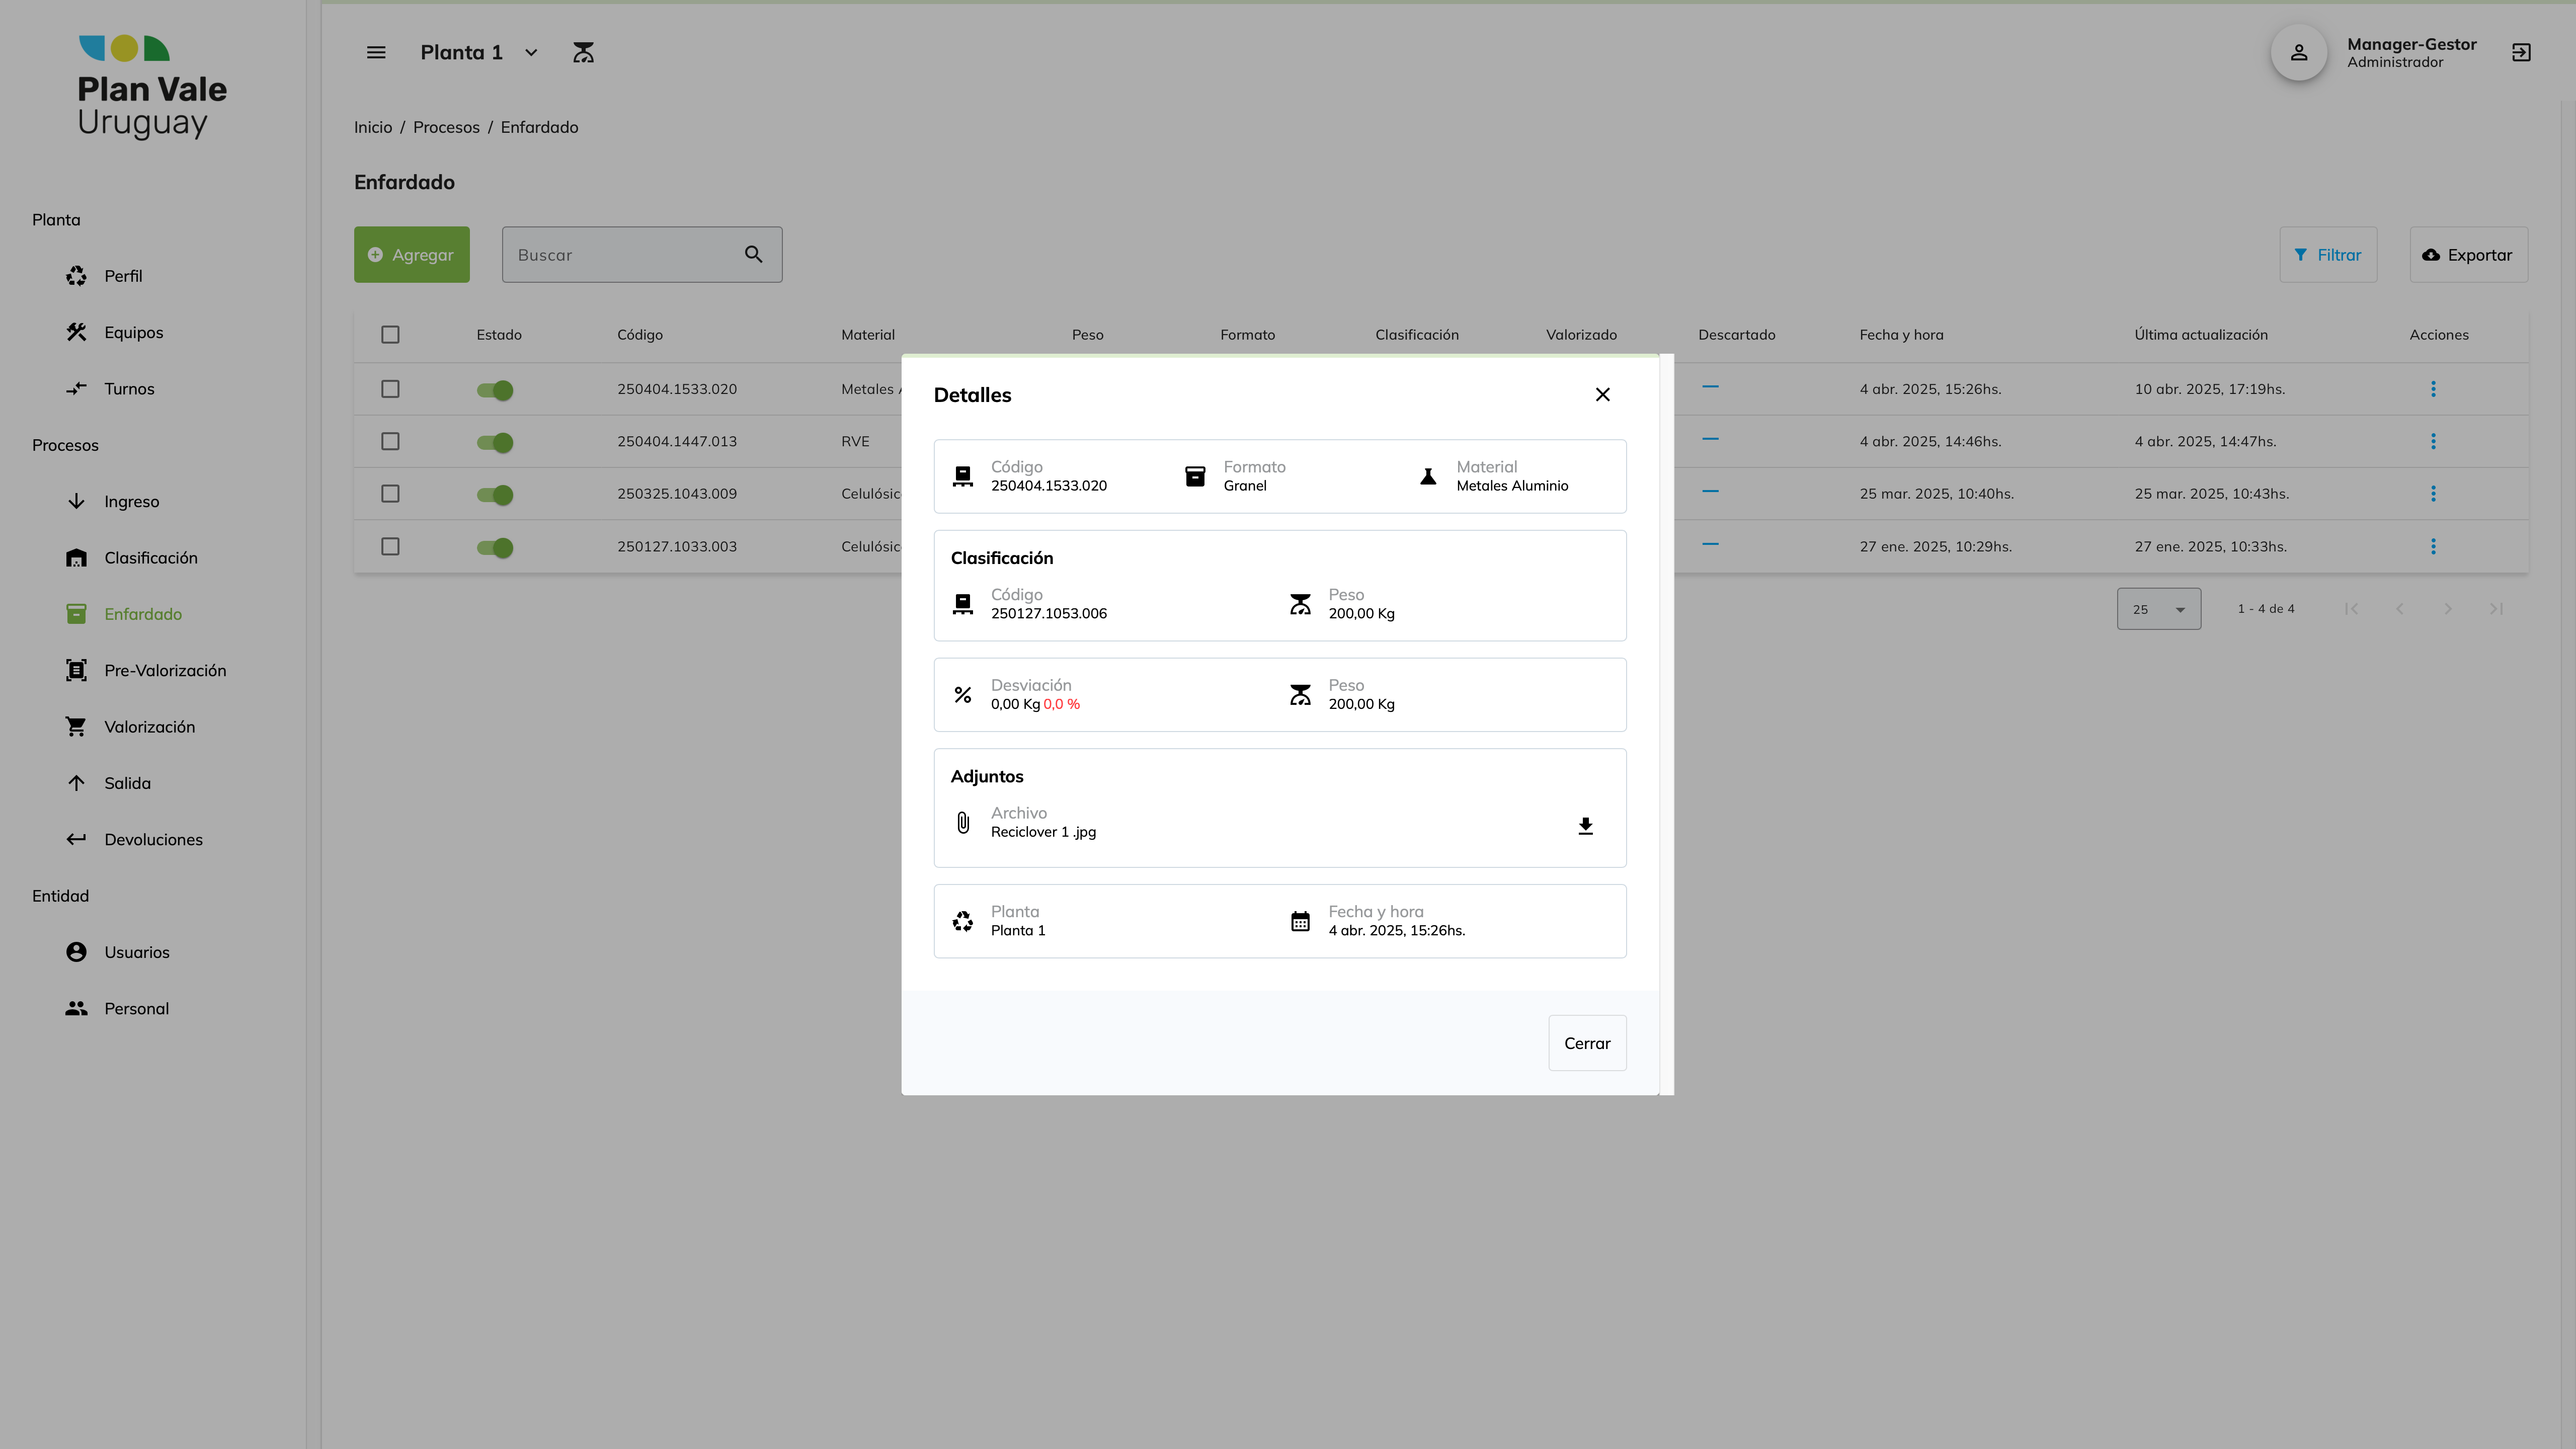
Task: Click the Material flask icon in Detalles
Action: [1428, 476]
